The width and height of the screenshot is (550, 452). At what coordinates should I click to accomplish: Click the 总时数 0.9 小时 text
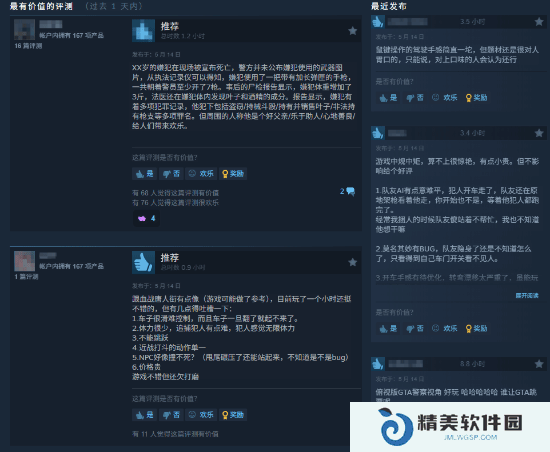pos(183,268)
